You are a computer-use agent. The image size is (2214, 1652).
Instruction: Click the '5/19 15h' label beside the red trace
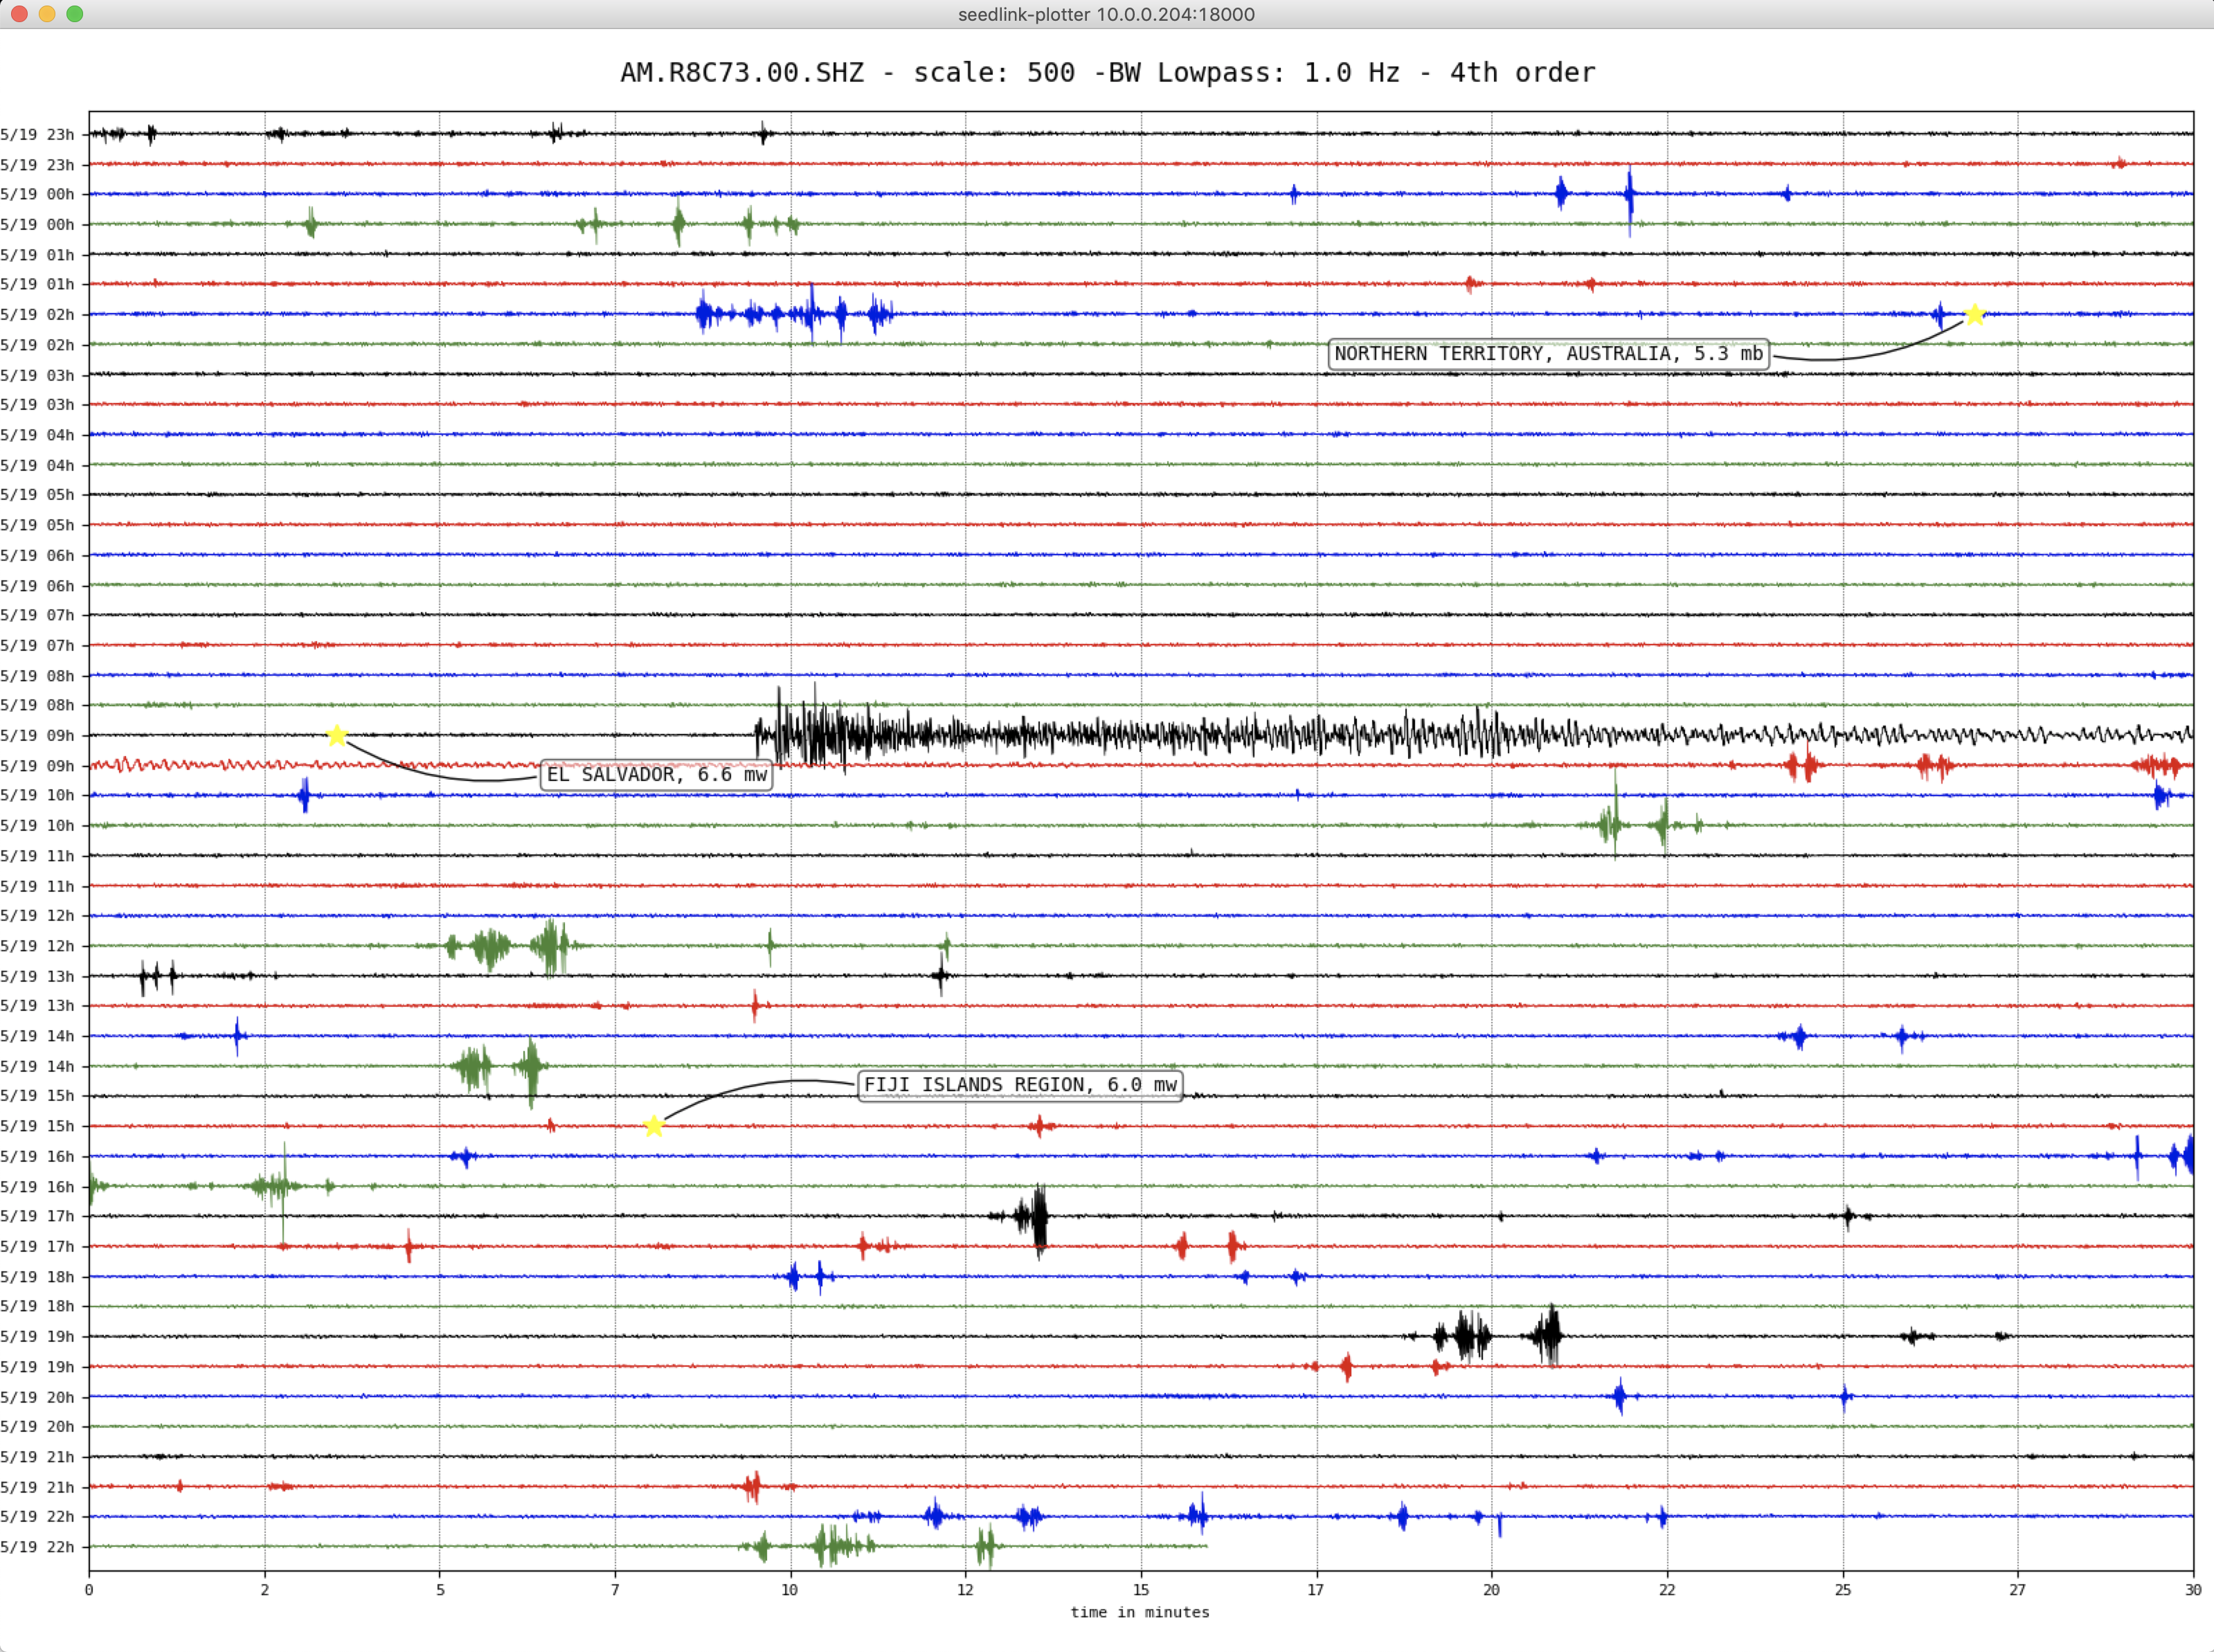pos(38,1126)
